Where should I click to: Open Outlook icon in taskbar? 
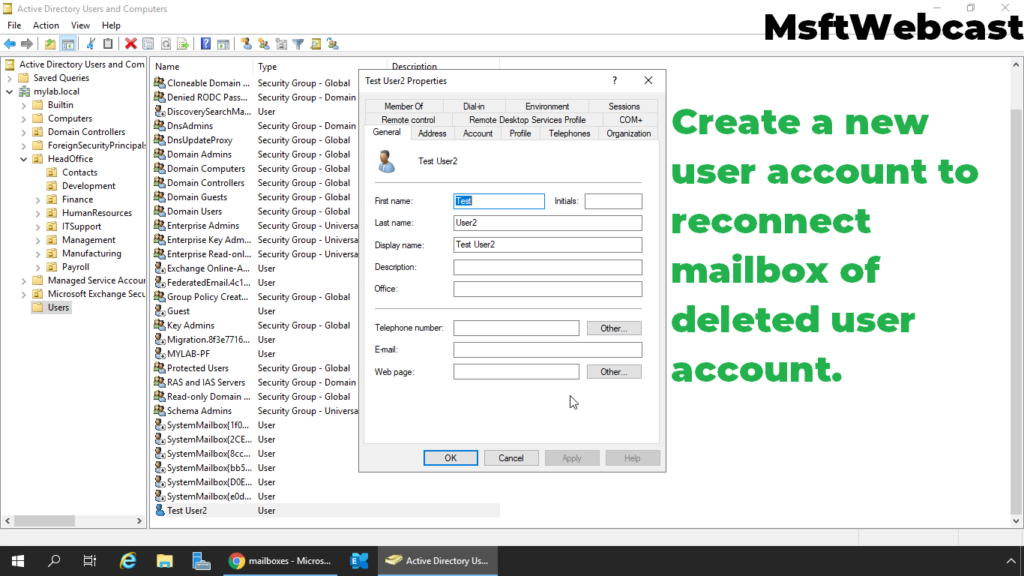click(x=359, y=560)
